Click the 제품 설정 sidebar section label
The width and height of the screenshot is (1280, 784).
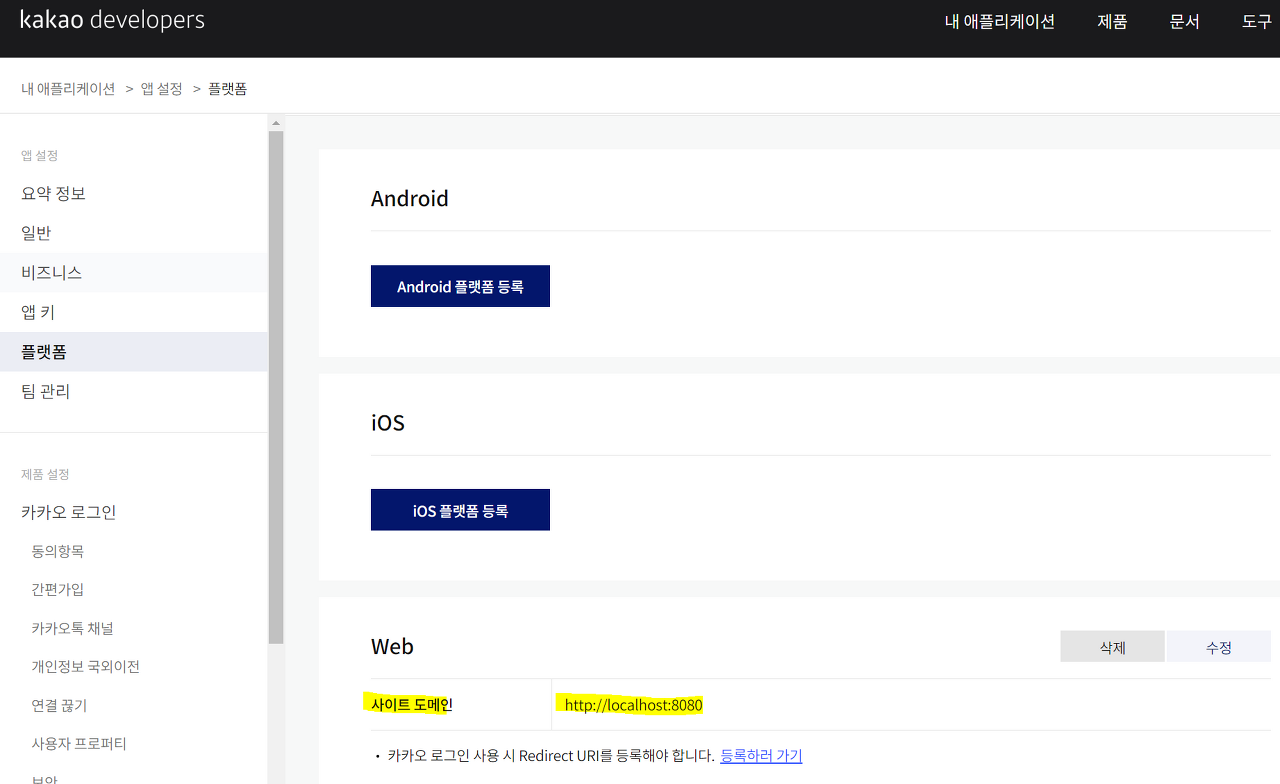(x=45, y=474)
